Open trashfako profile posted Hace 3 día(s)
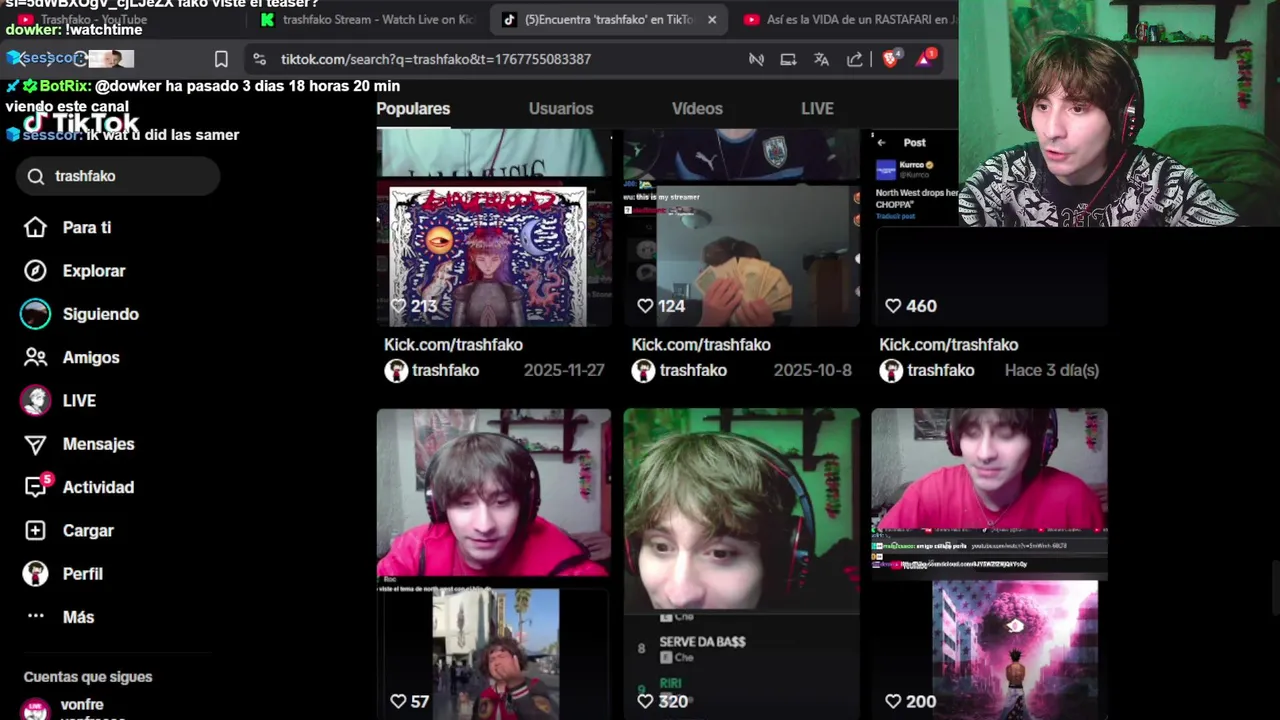 (941, 371)
